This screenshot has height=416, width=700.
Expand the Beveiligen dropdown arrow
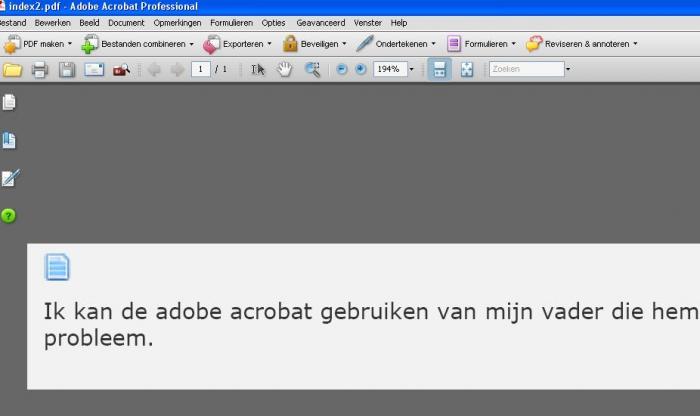tap(344, 44)
